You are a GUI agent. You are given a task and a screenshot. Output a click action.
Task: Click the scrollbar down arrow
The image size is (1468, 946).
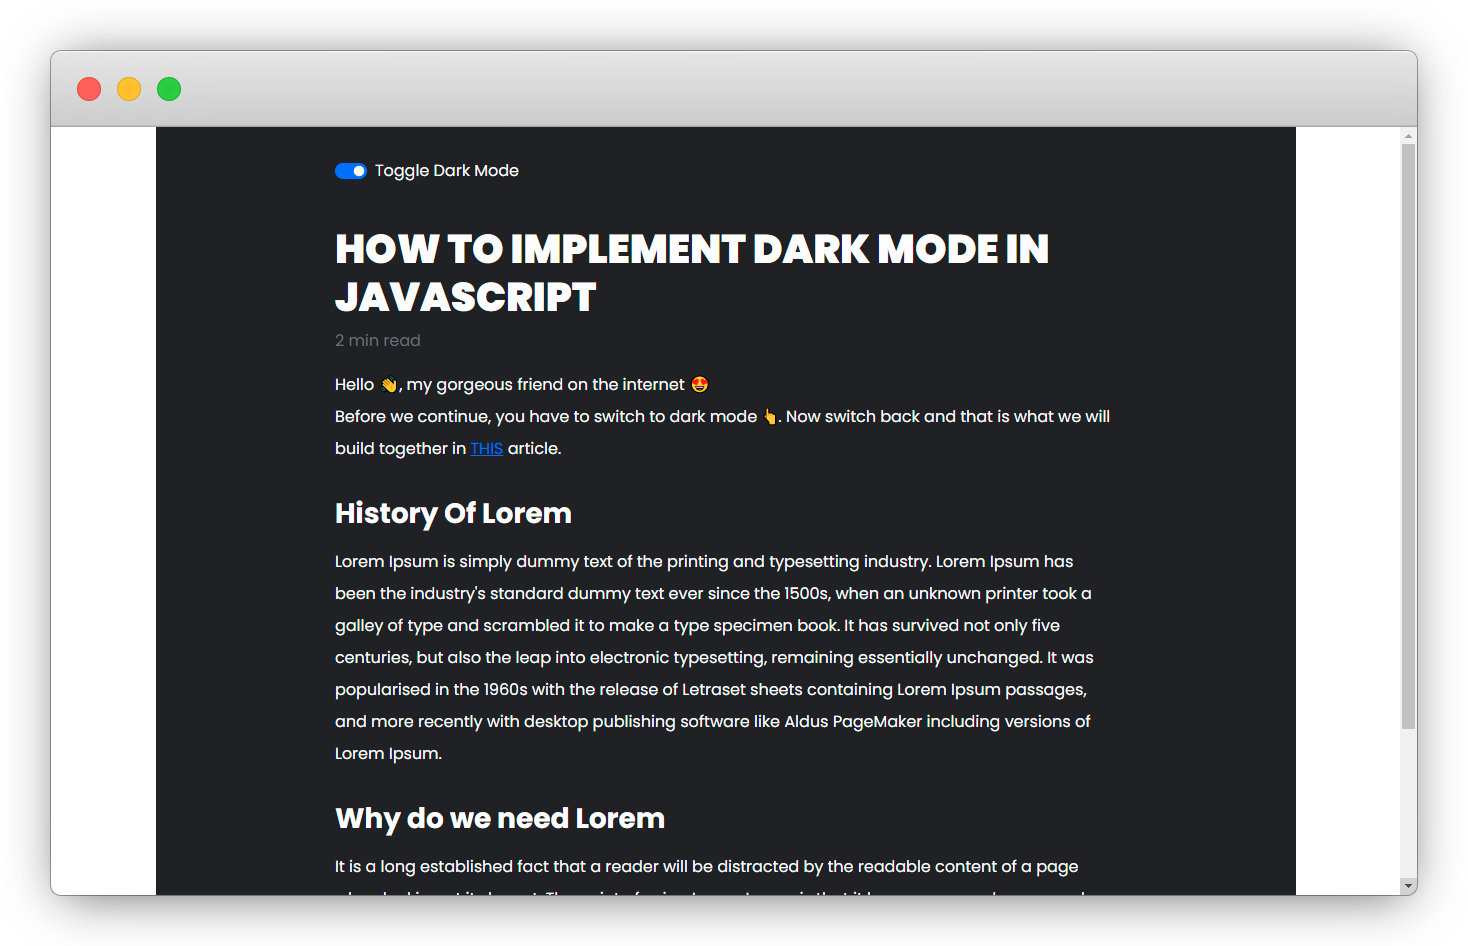point(1408,886)
